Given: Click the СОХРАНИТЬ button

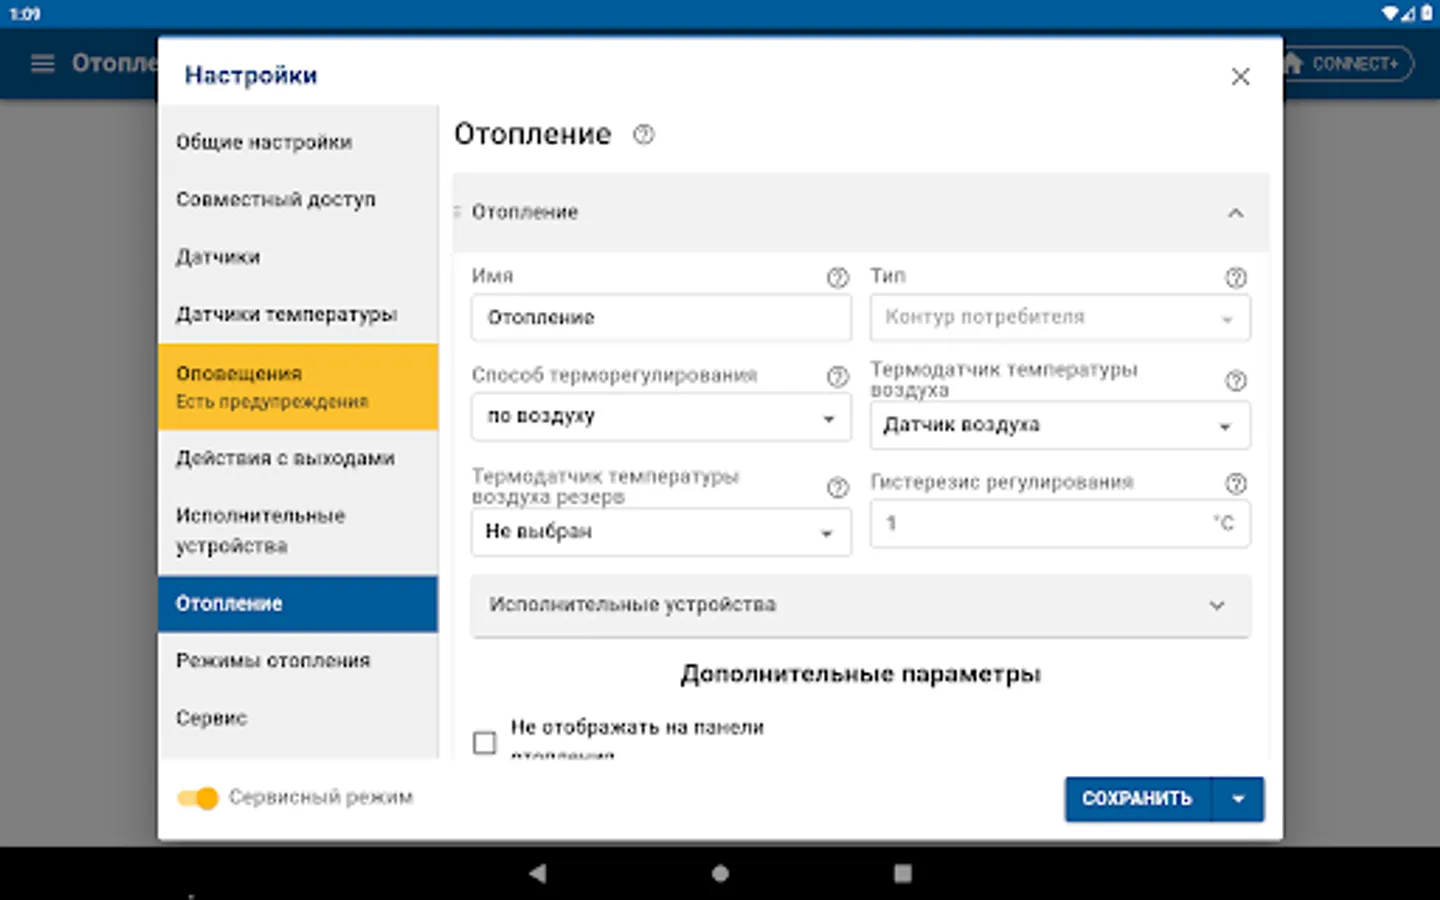Looking at the screenshot, I should pos(1138,799).
